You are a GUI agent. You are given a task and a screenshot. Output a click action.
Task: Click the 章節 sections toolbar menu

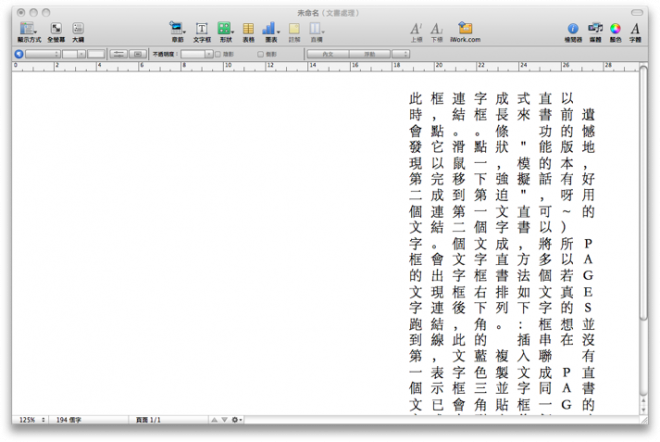click(177, 29)
